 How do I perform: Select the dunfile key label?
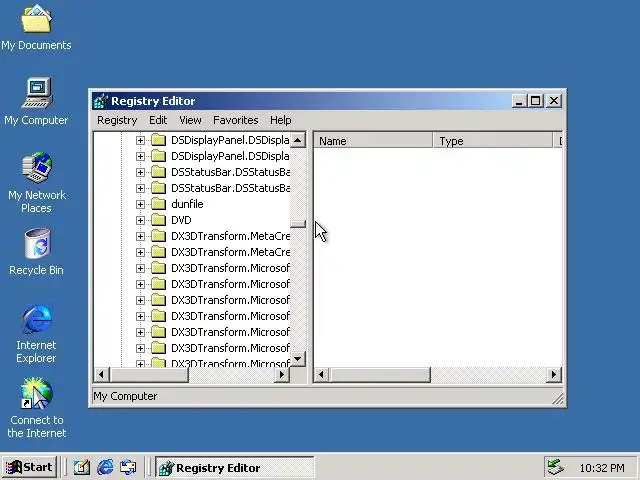point(187,204)
